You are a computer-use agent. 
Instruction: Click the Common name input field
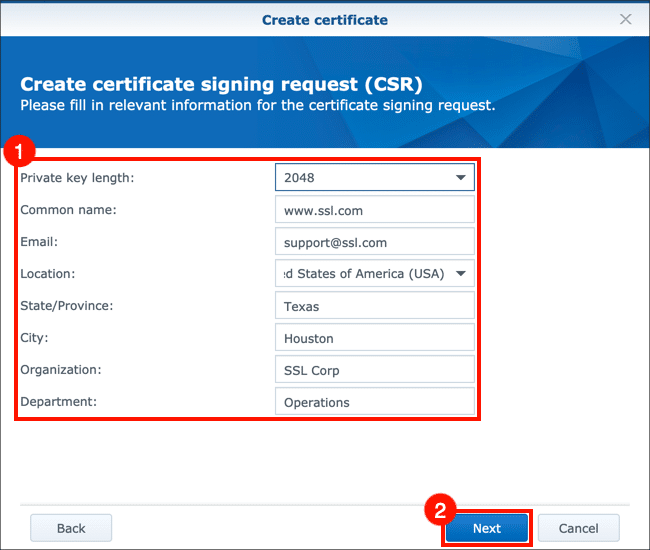point(374,210)
